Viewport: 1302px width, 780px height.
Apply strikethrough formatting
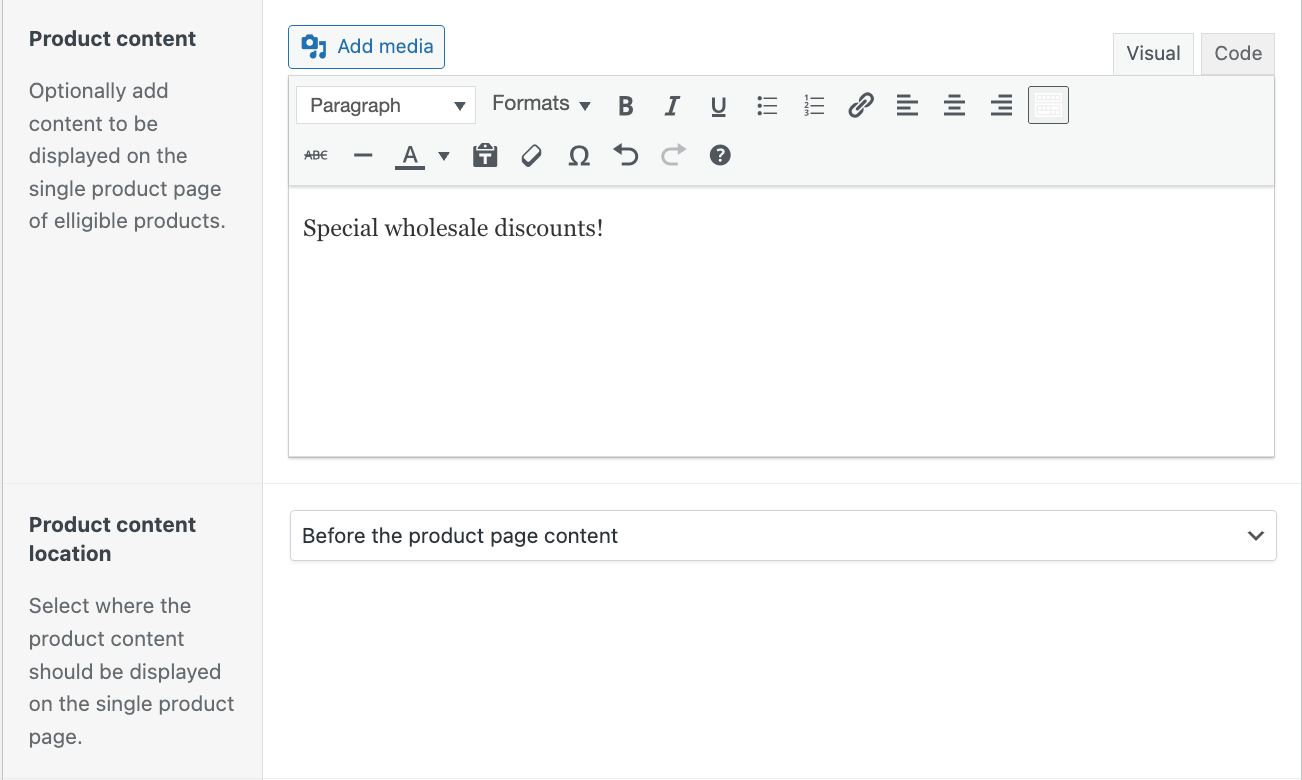(x=316, y=155)
